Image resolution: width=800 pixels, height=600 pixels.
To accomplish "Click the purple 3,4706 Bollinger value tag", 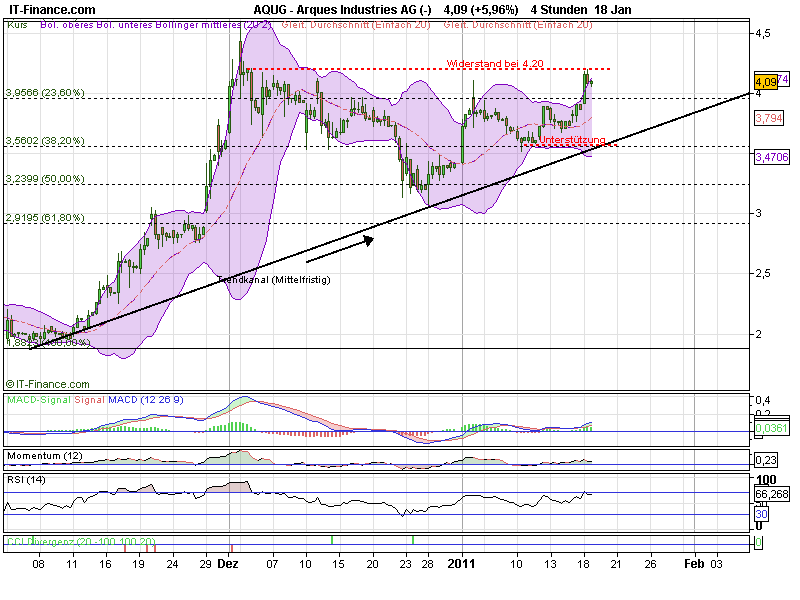I will click(771, 157).
